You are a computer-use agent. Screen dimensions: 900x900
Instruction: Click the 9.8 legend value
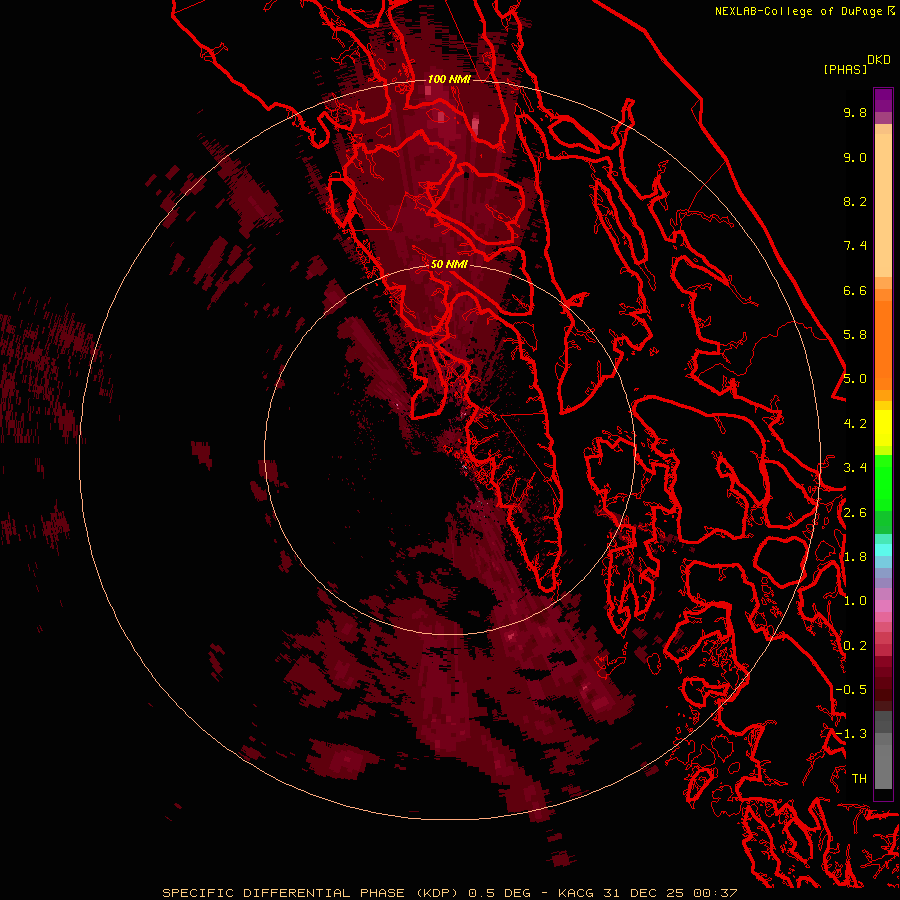click(855, 112)
